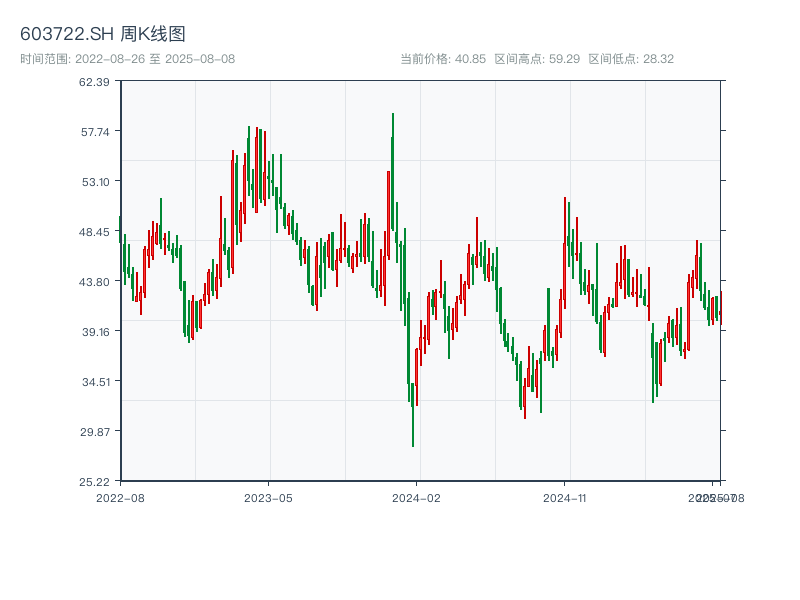
Task: Click the y-axis value 29.87
Action: pyautogui.click(x=95, y=432)
